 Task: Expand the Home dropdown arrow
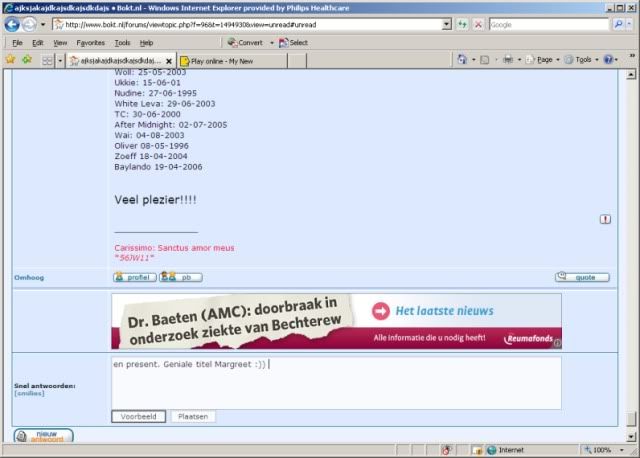coord(473,60)
